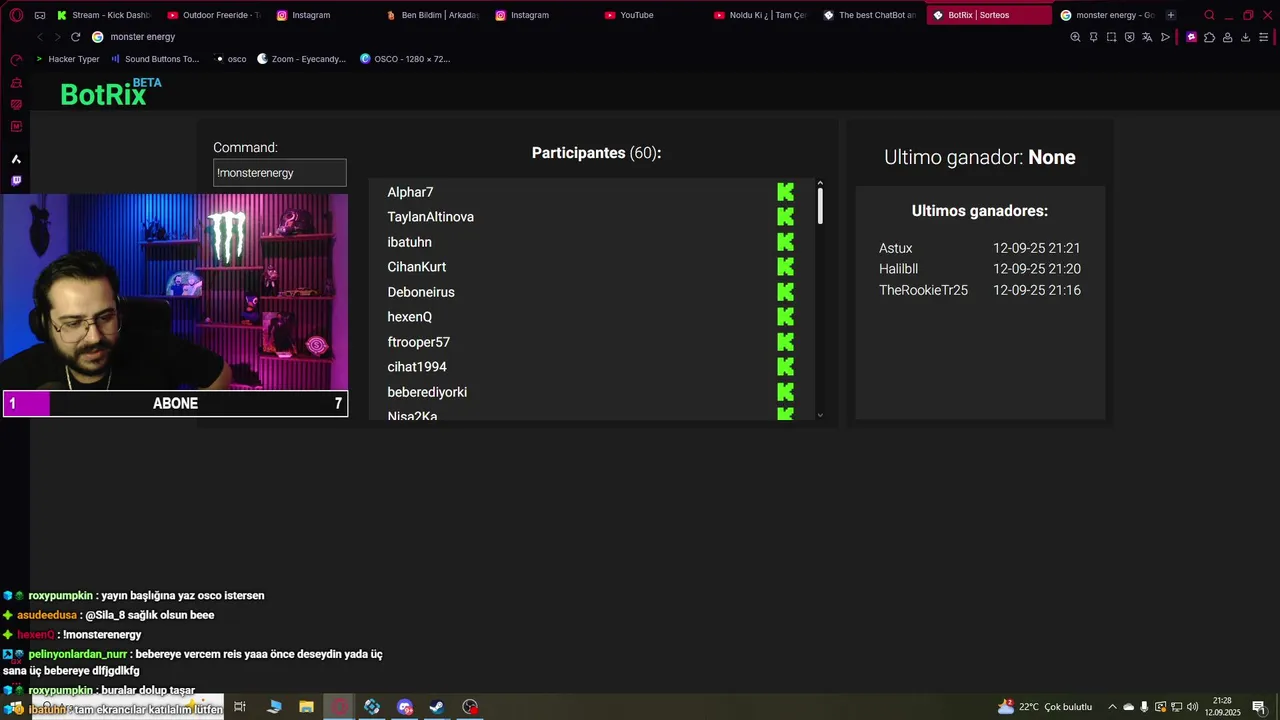Switch to the monster energy Google tab
This screenshot has width=1280, height=720.
[x=1107, y=15]
